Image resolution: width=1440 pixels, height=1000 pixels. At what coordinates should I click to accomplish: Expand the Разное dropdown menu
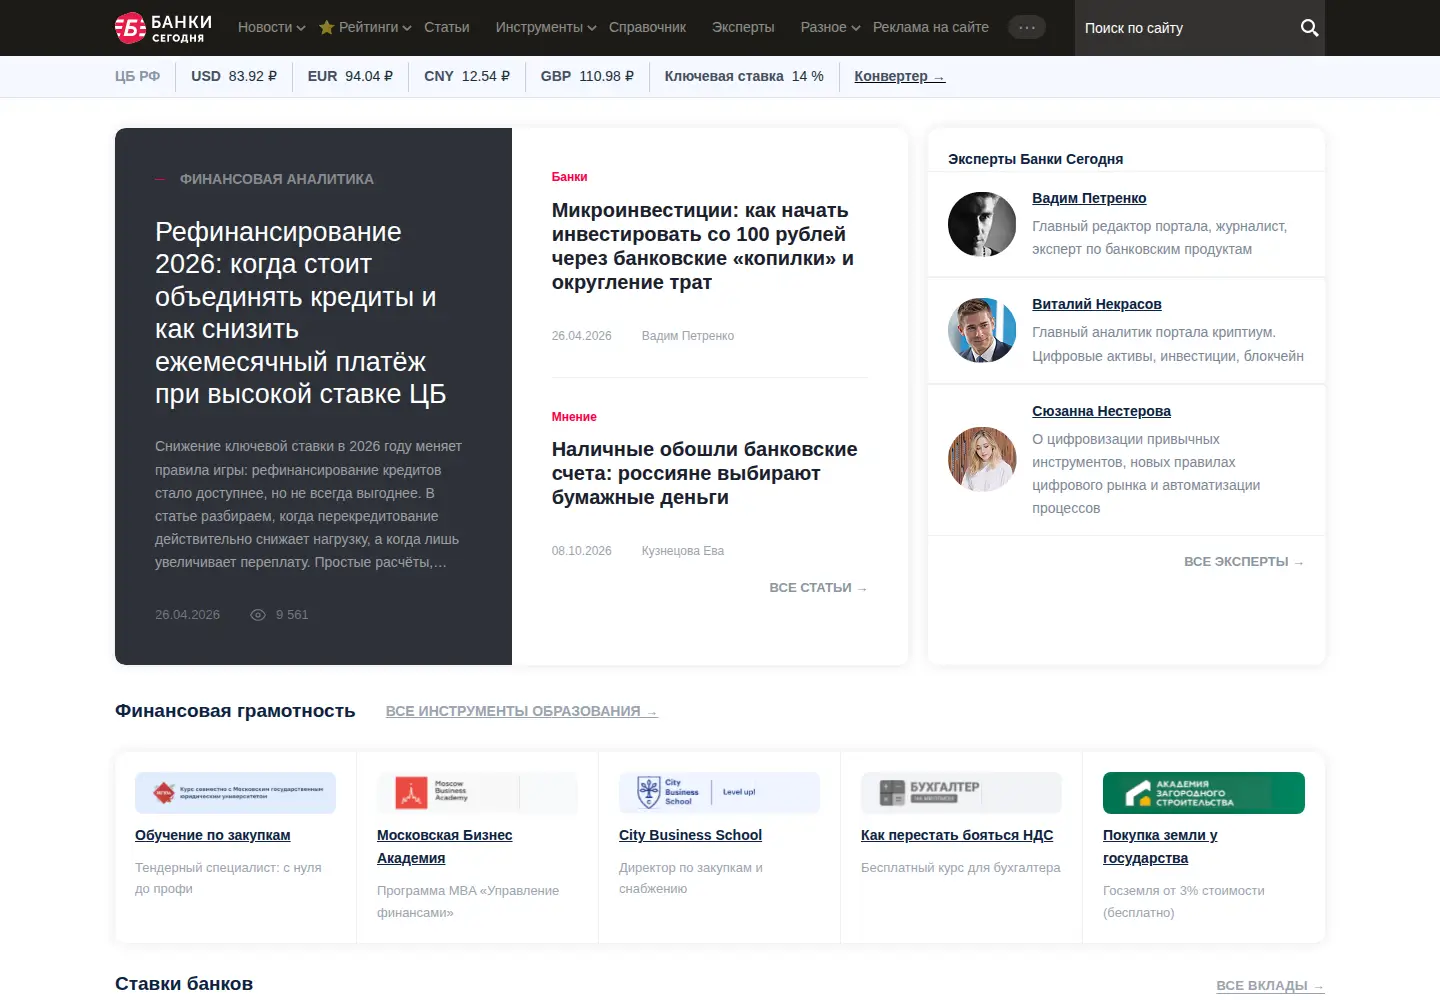pos(830,27)
